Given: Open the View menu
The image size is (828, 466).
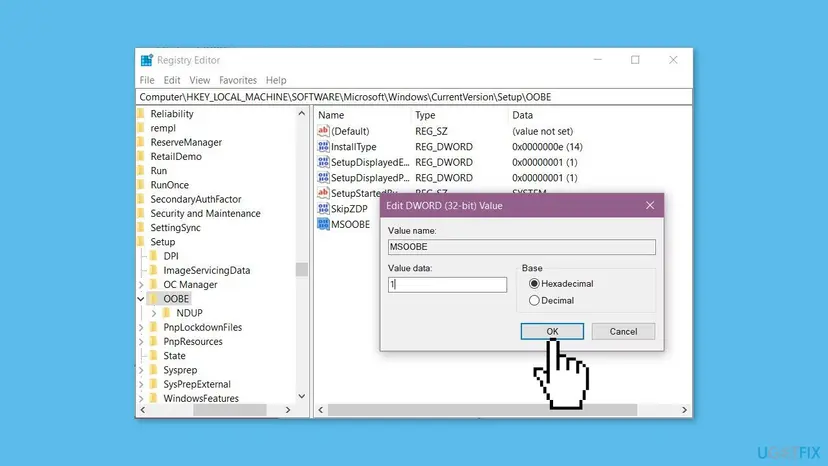Looking at the screenshot, I should [200, 80].
